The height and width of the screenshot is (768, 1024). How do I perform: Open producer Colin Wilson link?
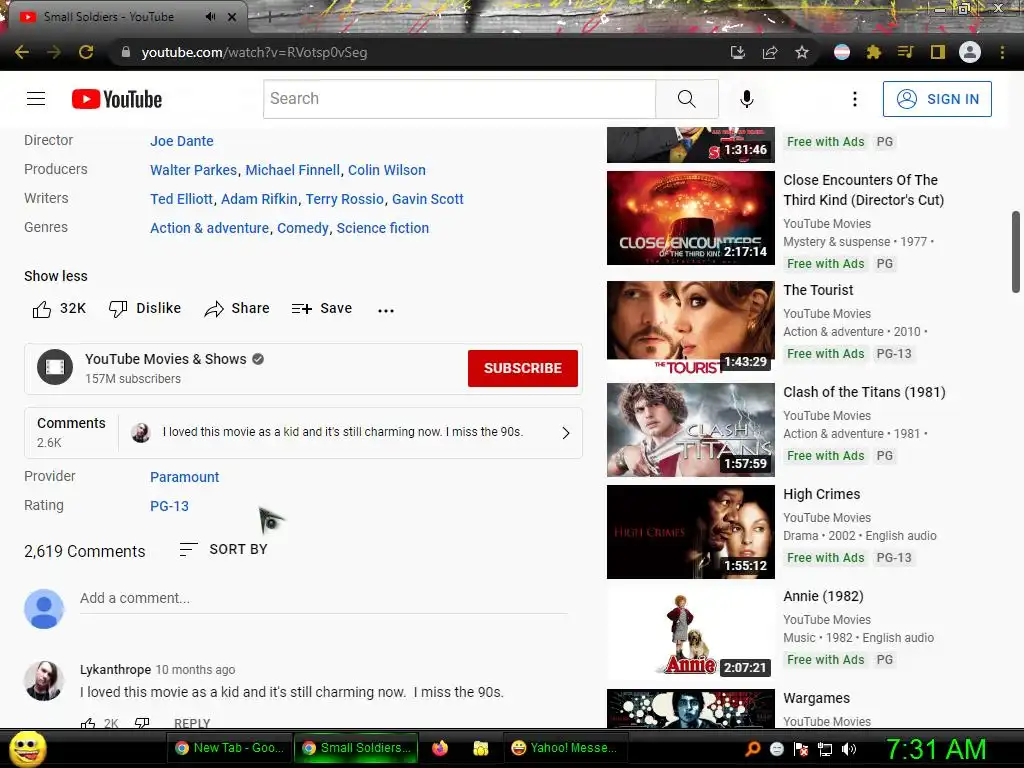click(387, 170)
